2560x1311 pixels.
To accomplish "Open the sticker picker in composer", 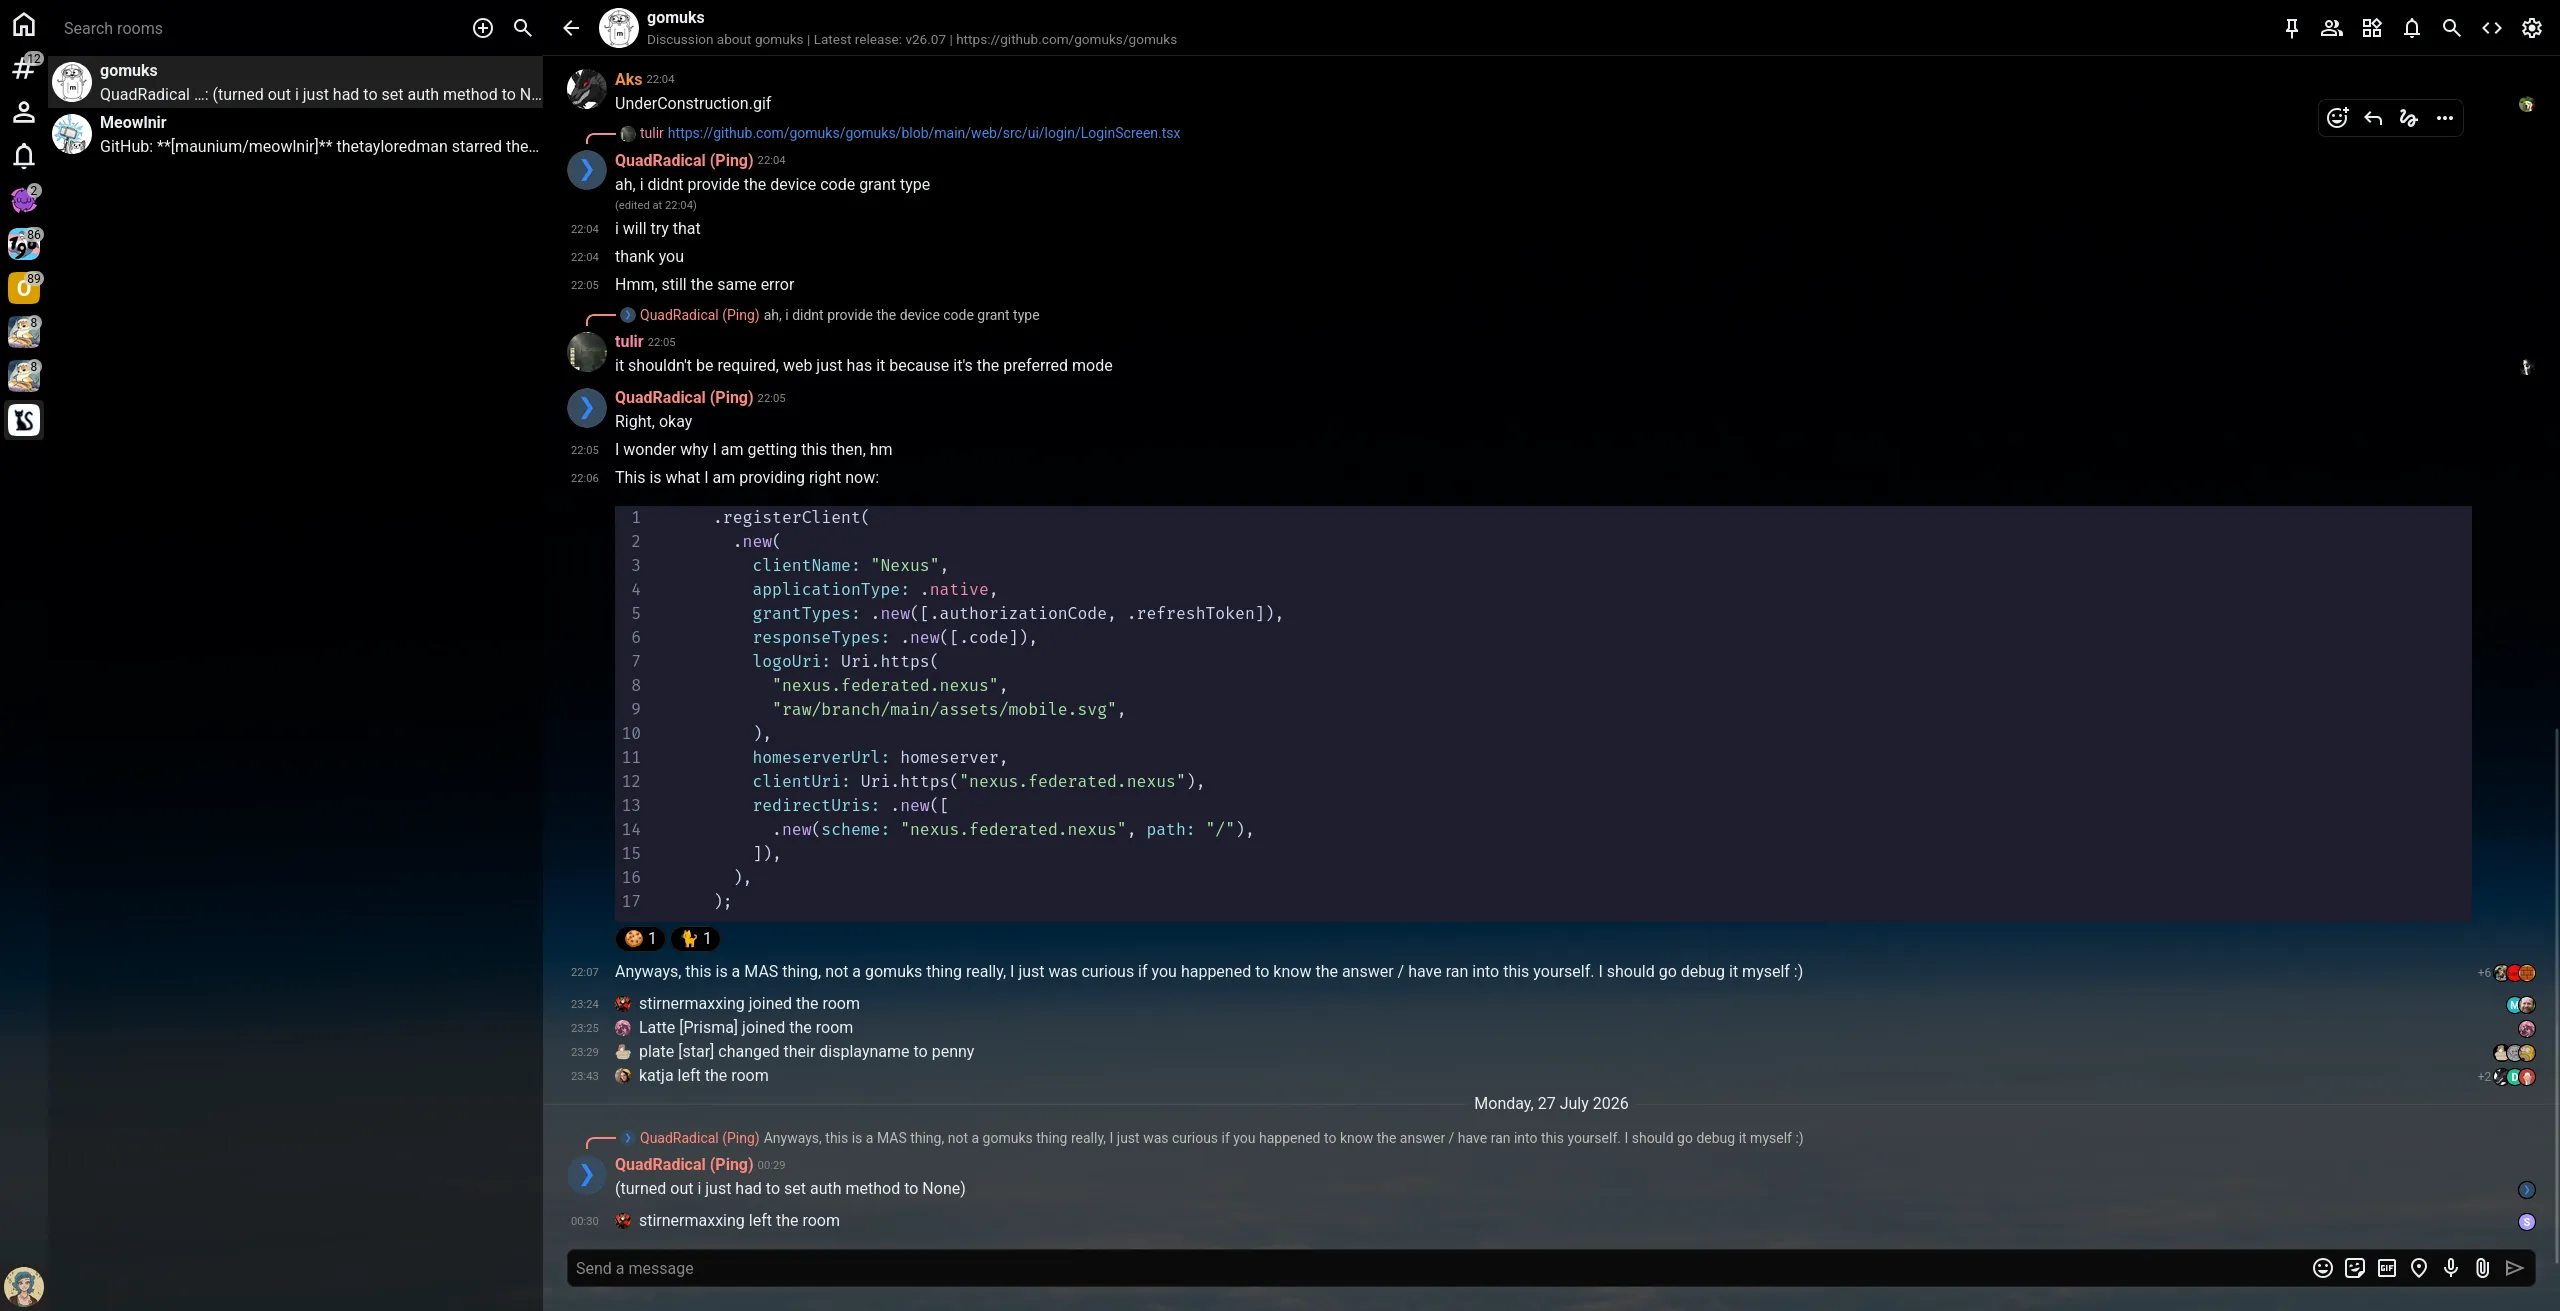I will tap(2355, 1268).
